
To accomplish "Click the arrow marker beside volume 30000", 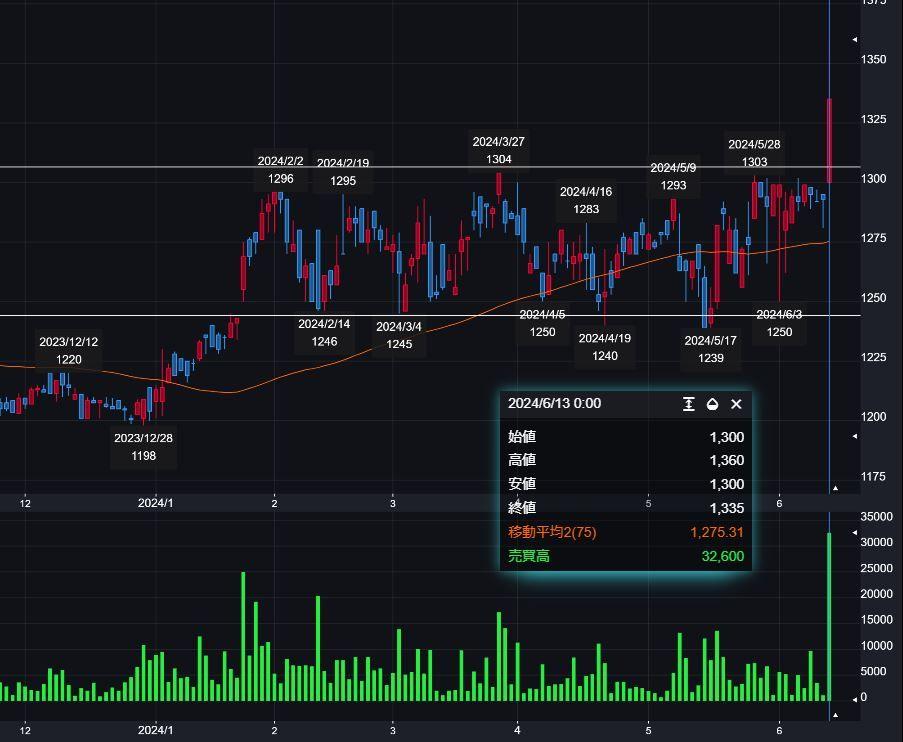I will (854, 533).
